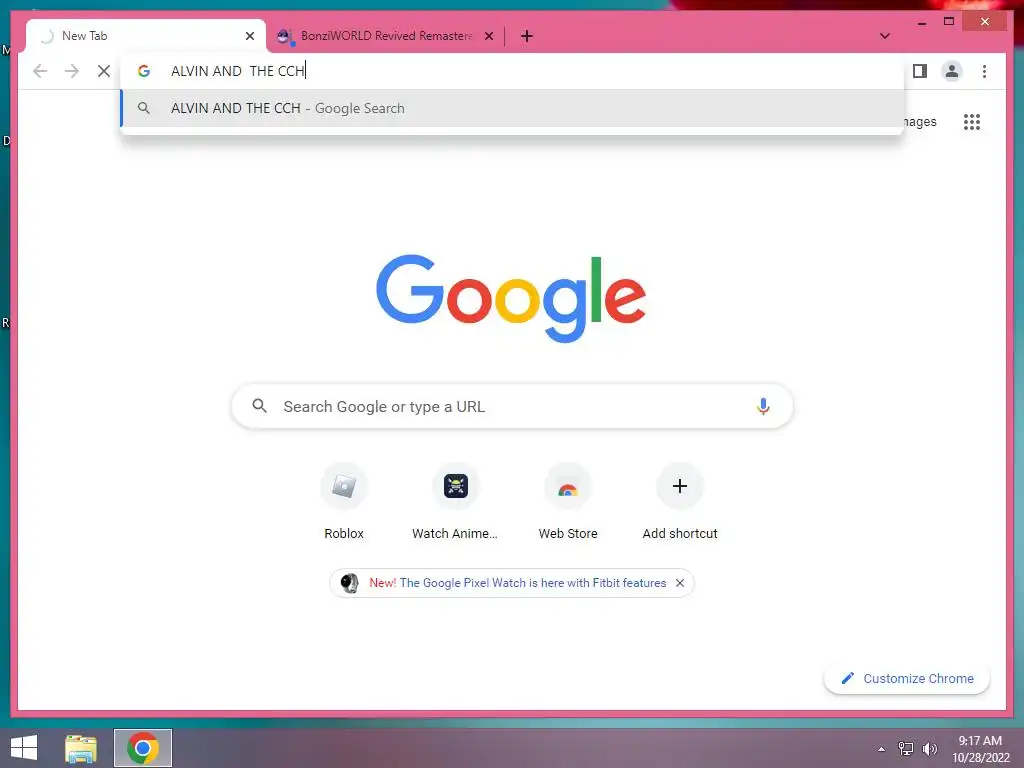Open the Google apps grid
The height and width of the screenshot is (768, 1024).
coord(972,122)
